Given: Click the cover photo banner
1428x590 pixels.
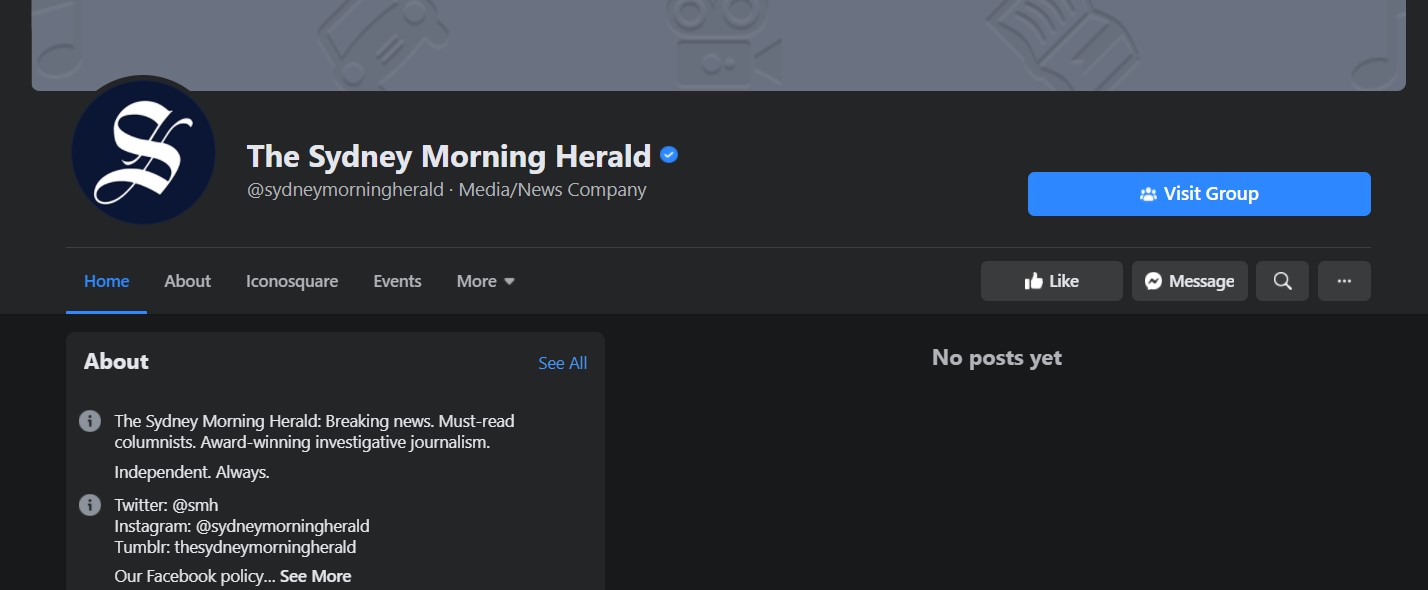Looking at the screenshot, I should point(718,45).
